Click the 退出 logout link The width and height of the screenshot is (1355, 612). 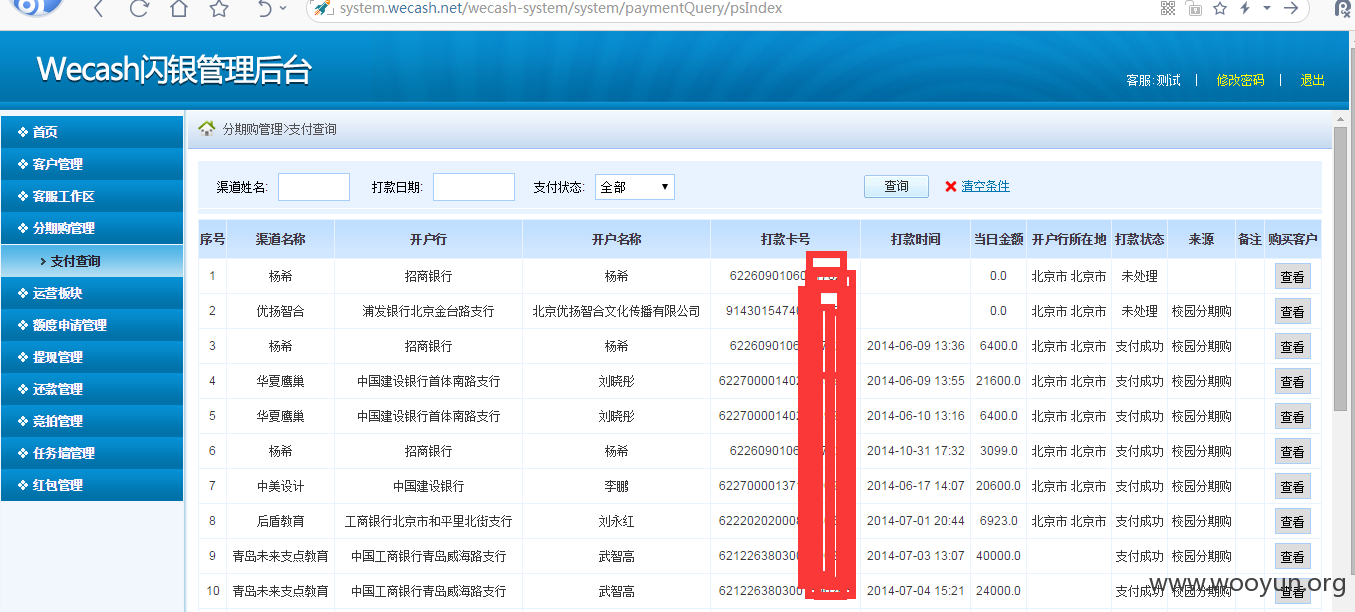point(1312,80)
